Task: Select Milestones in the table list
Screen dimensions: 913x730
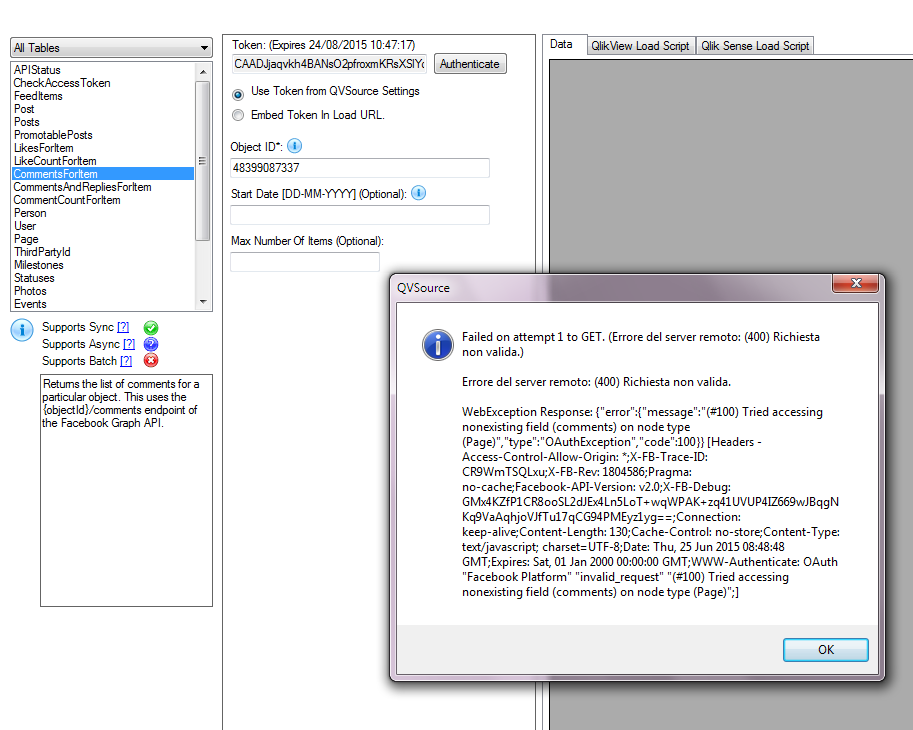Action: coord(103,265)
